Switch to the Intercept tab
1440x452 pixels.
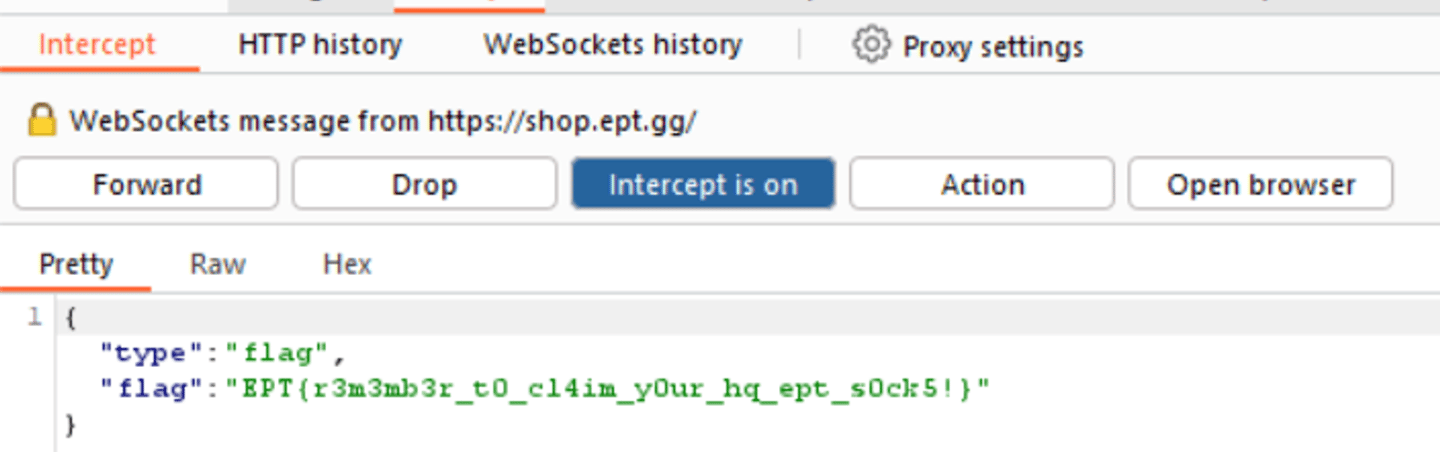[x=97, y=45]
